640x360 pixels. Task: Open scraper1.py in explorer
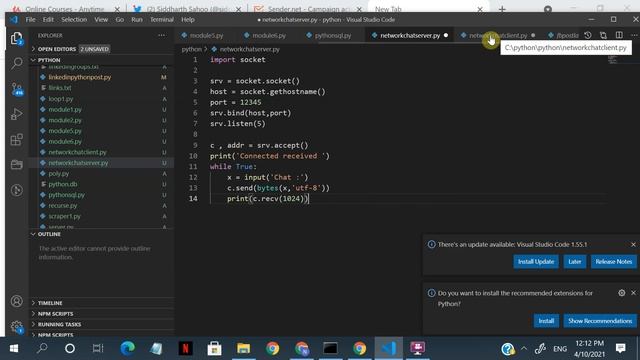pyautogui.click(x=64, y=216)
